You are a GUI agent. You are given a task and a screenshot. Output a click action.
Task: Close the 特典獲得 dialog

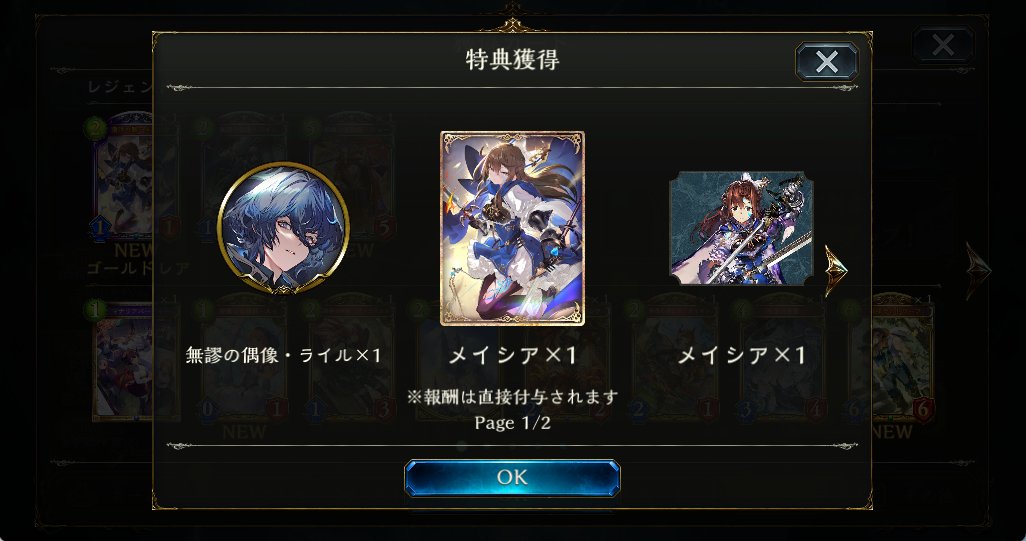click(x=826, y=62)
